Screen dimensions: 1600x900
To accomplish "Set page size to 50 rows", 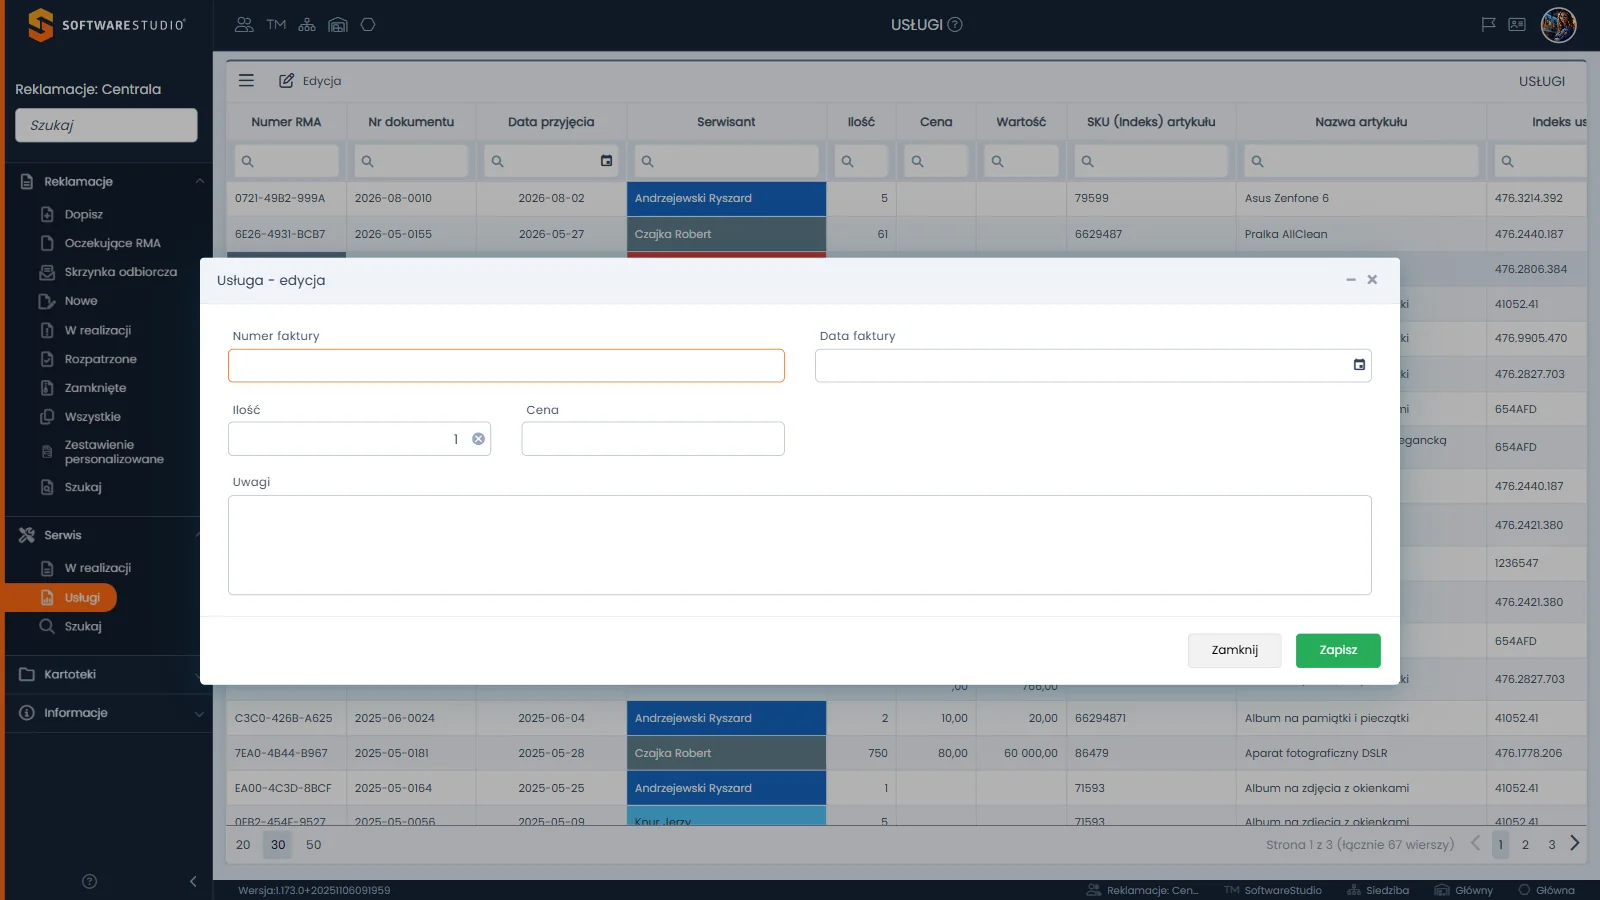I will (x=313, y=845).
